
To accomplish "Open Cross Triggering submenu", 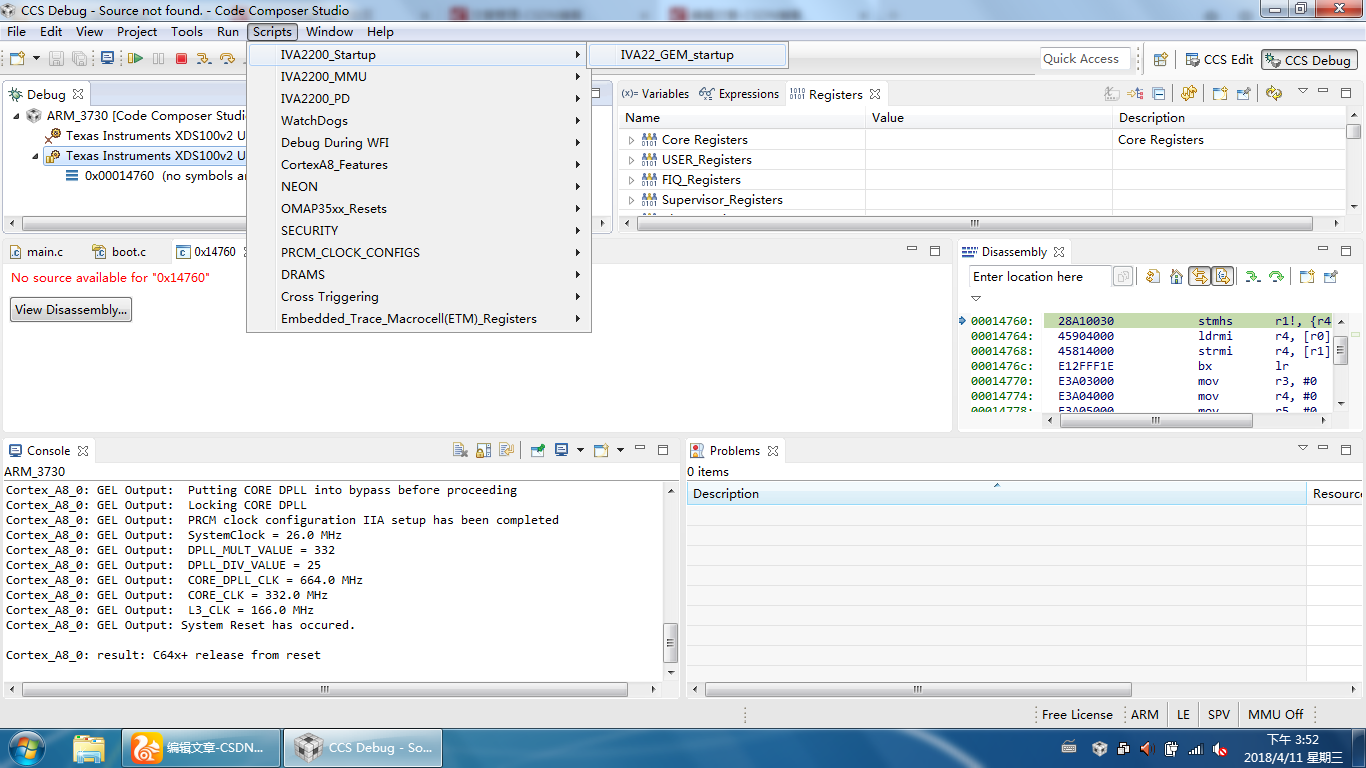I will coord(419,297).
